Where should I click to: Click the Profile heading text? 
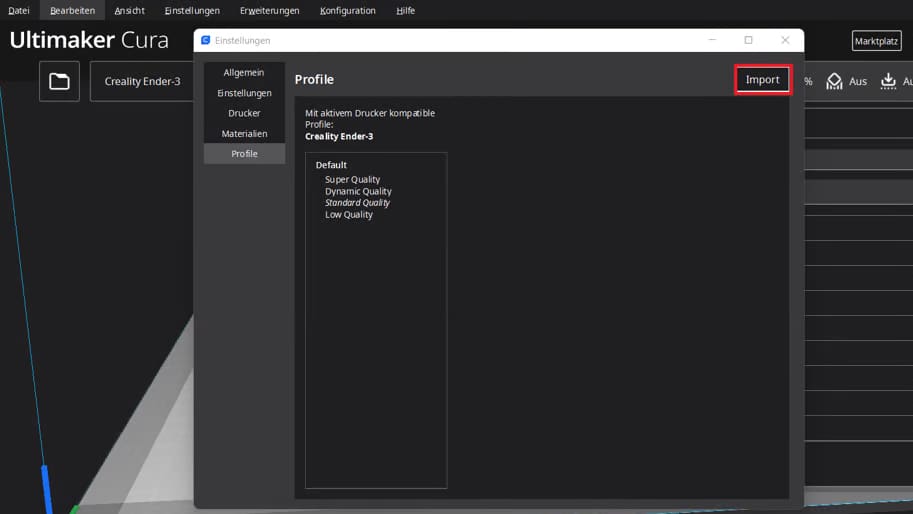click(x=314, y=79)
